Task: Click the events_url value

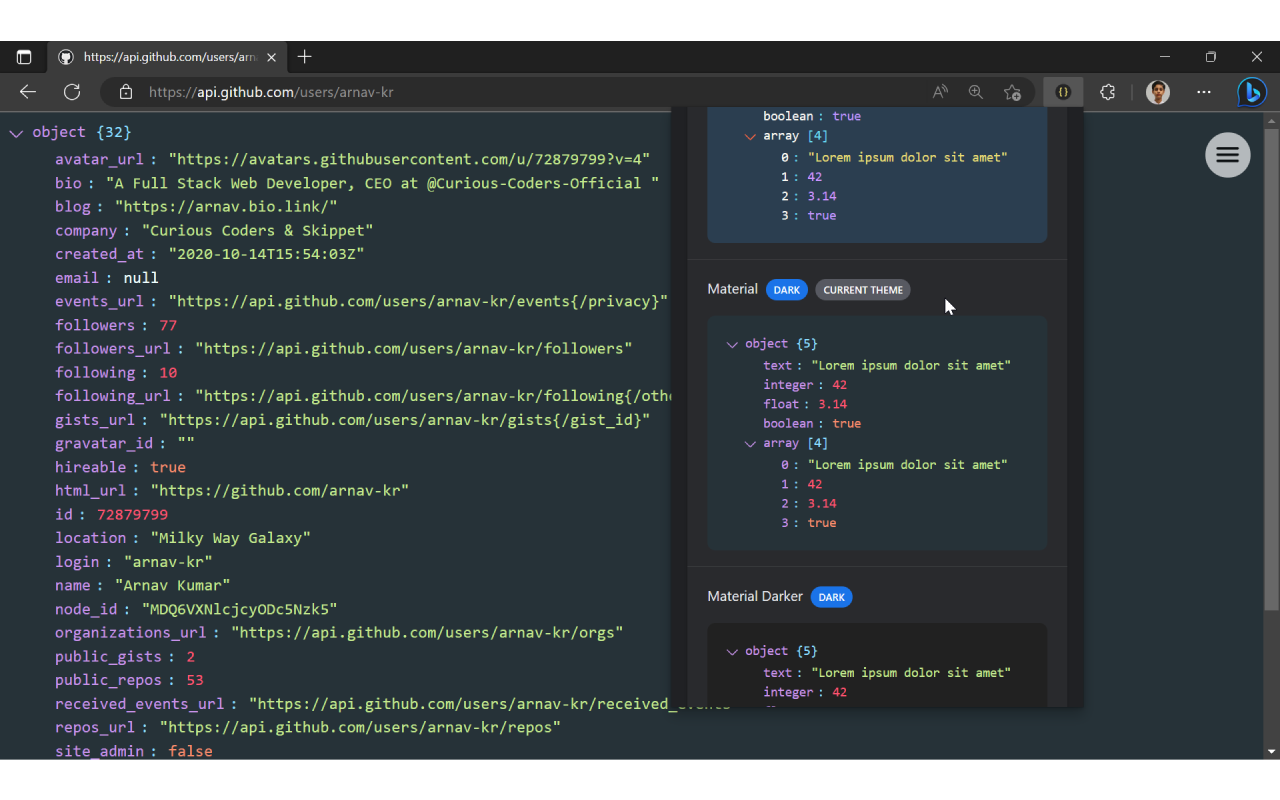Action: coord(418,302)
